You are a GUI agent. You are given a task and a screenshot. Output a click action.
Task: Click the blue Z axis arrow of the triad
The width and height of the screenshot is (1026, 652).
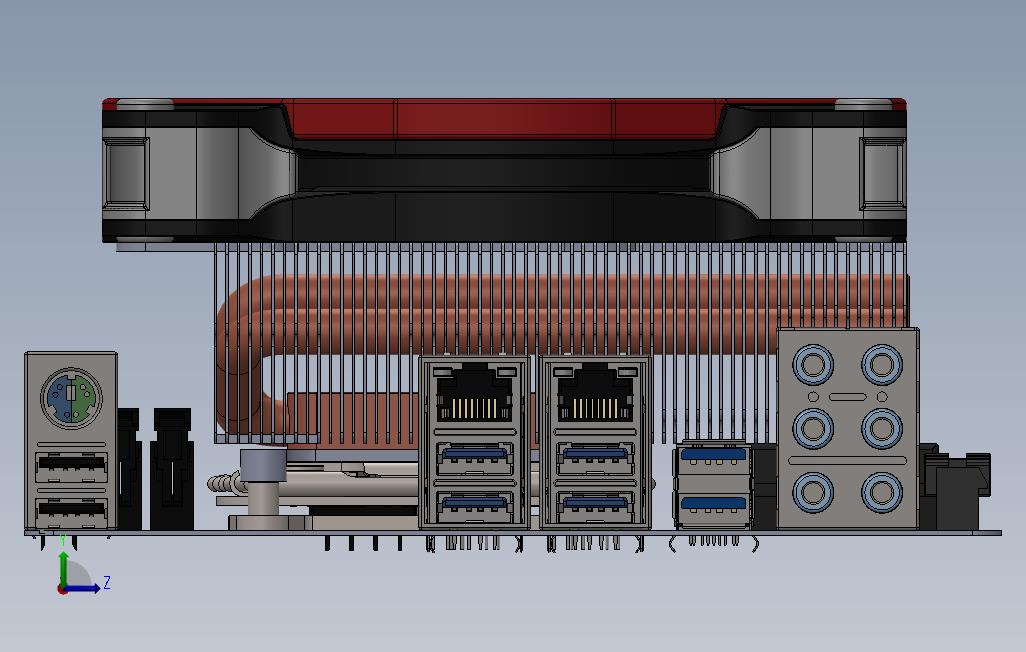83,589
